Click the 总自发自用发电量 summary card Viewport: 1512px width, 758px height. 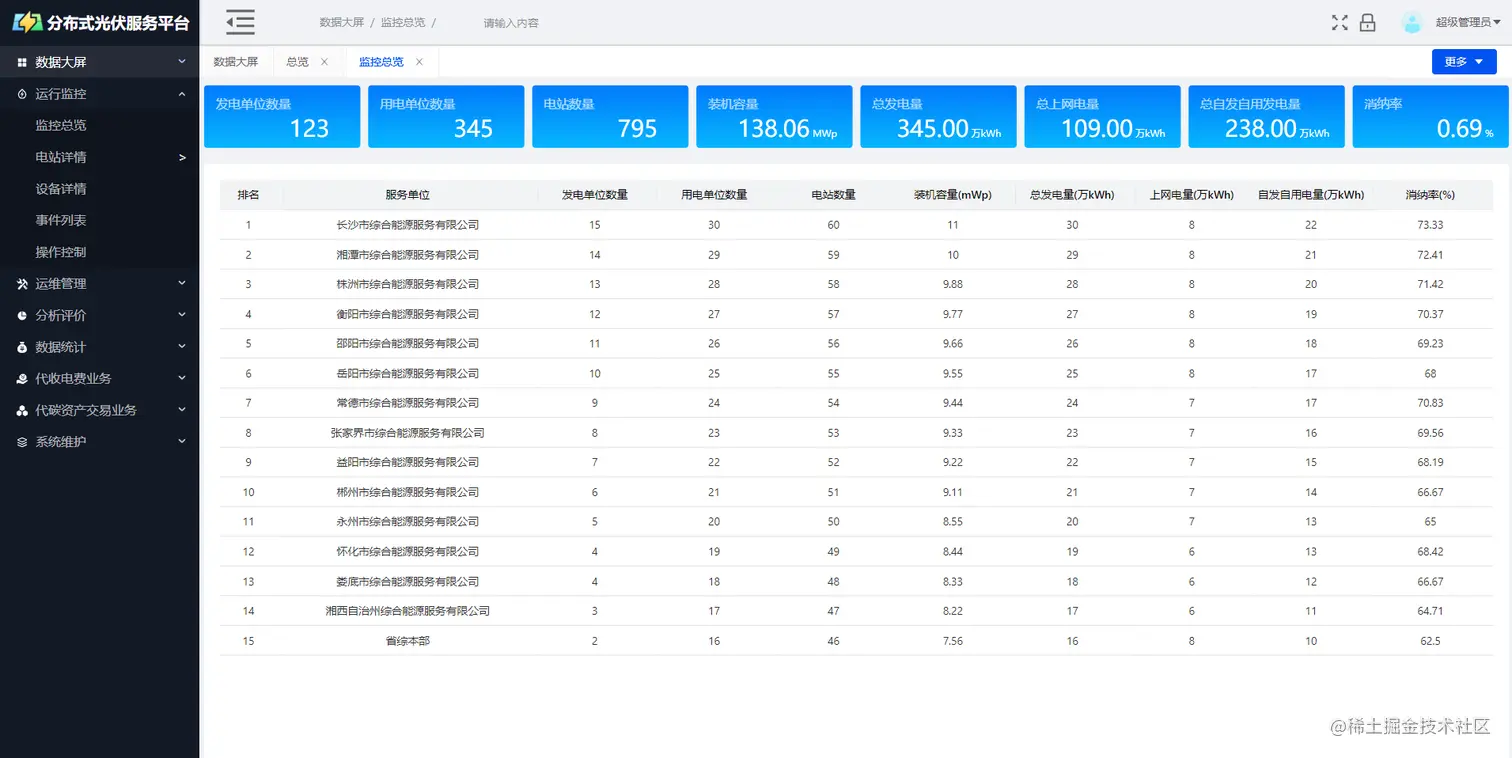click(x=1266, y=117)
